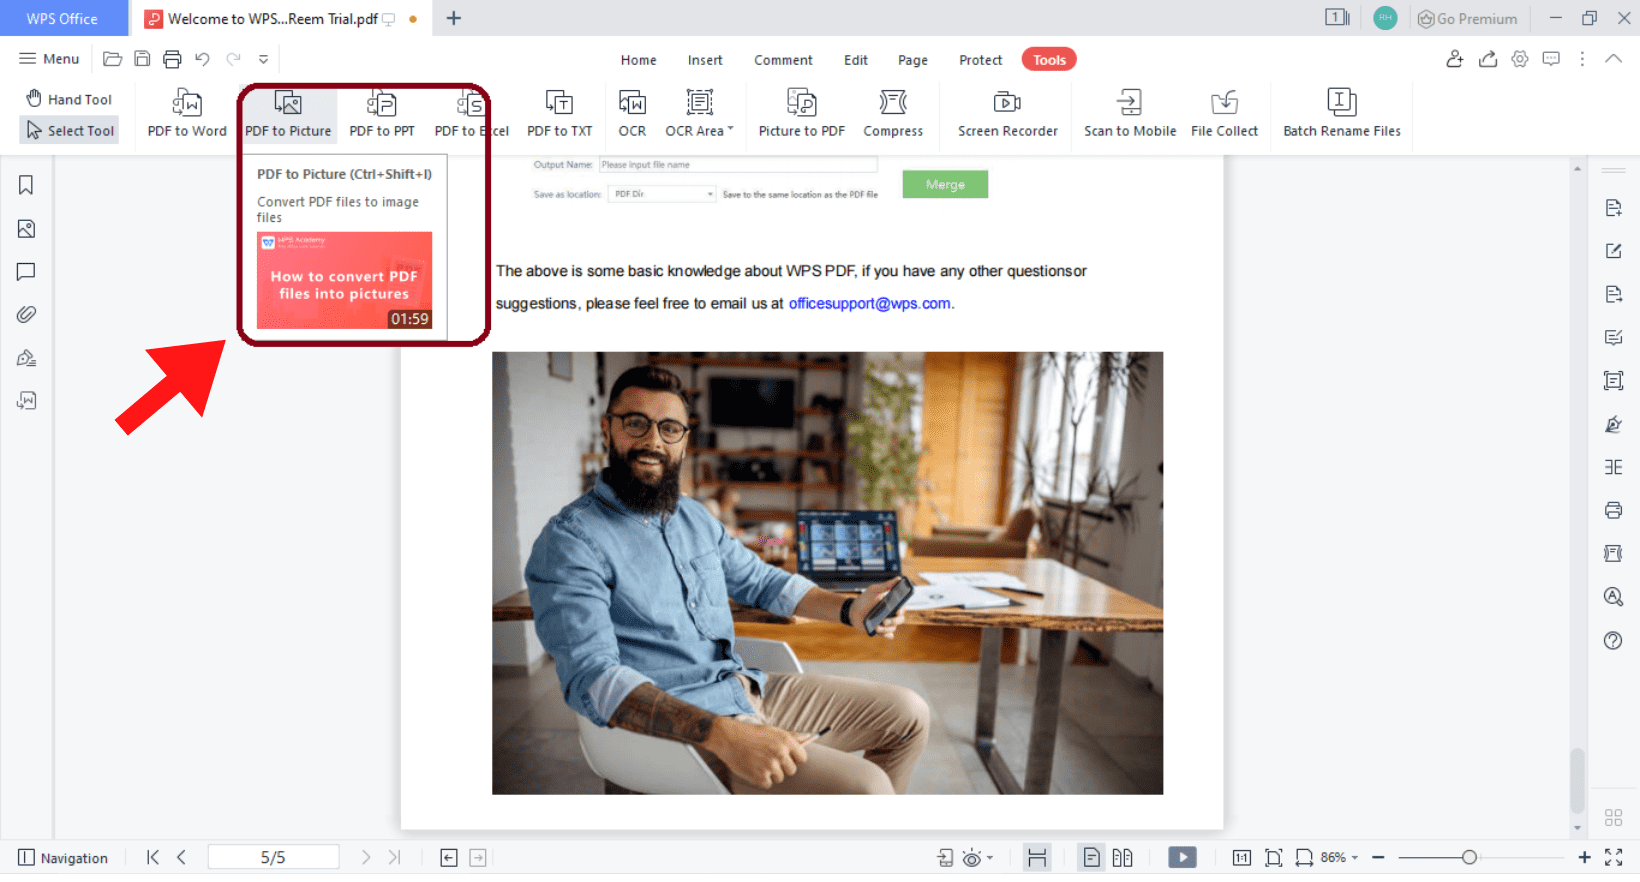Click the officesupport@wps.com link
Screen dimensions: 1640x882
point(869,304)
